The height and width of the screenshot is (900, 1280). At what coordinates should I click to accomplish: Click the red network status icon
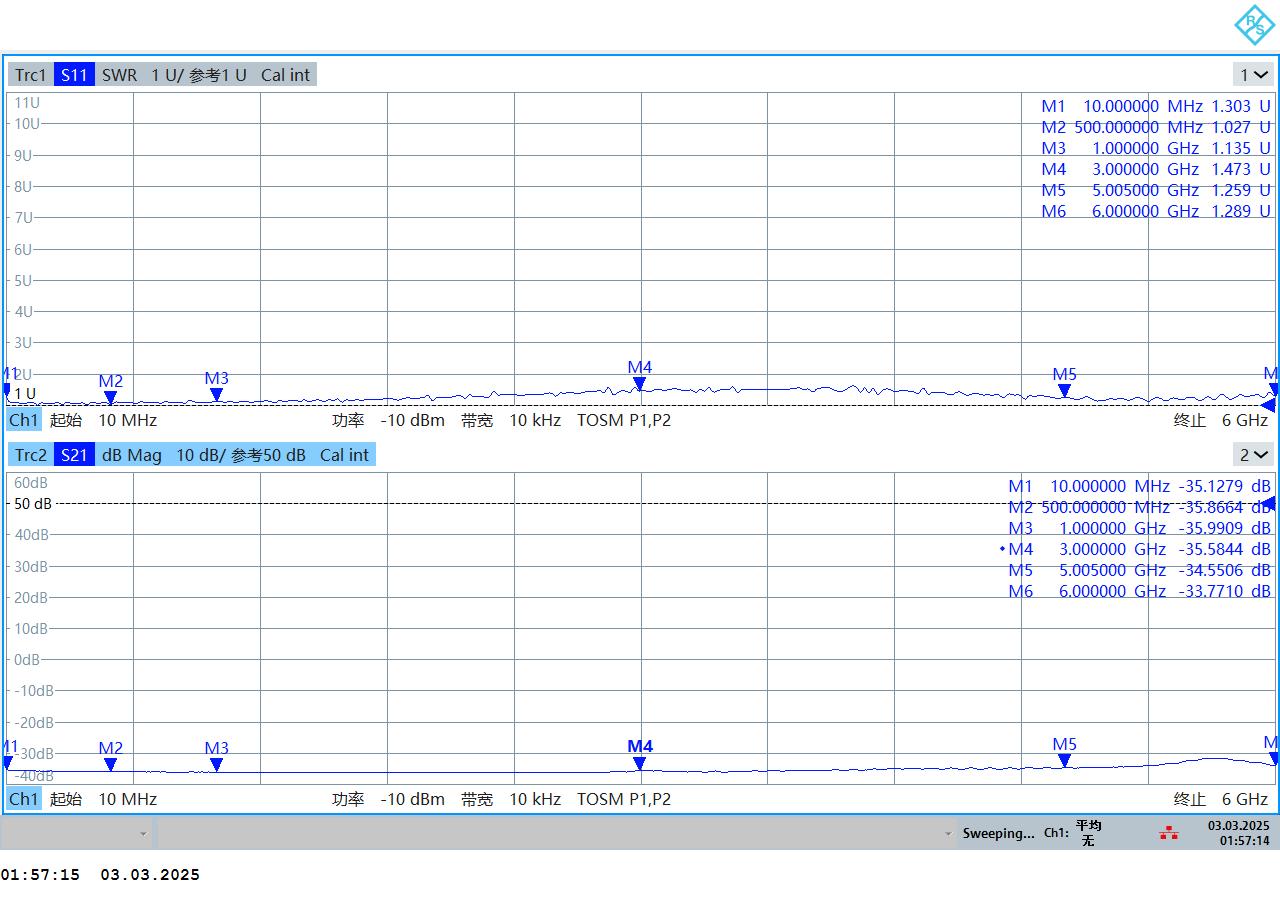click(x=1168, y=833)
